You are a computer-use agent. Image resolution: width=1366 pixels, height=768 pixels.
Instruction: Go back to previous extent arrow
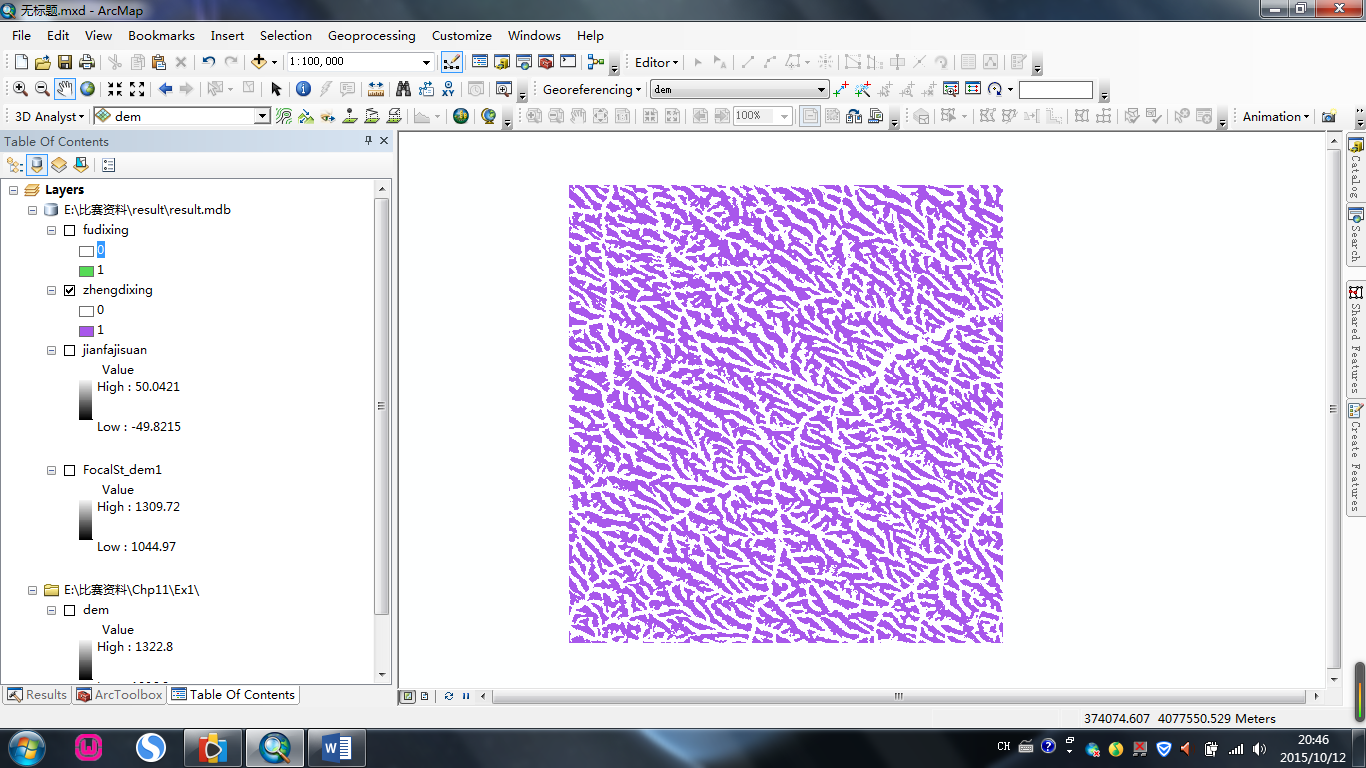pos(165,89)
